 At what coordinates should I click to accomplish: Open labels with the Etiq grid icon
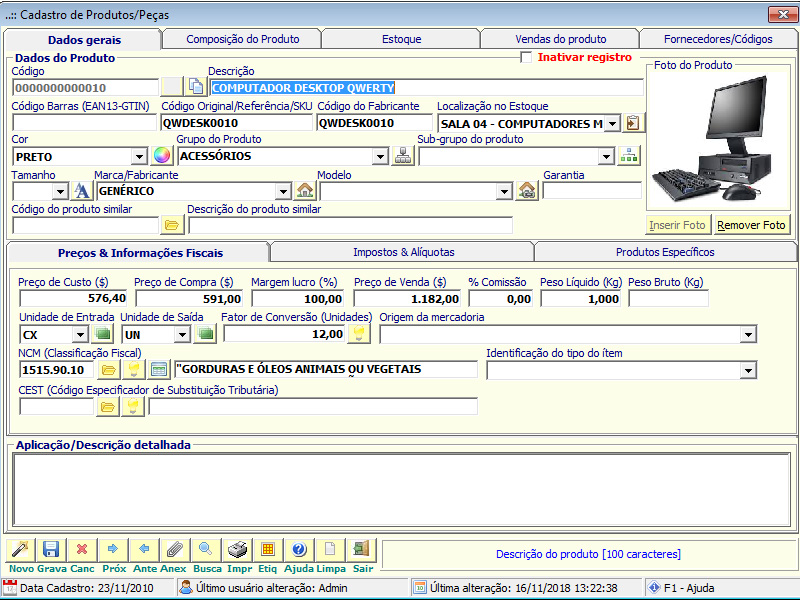[267, 549]
